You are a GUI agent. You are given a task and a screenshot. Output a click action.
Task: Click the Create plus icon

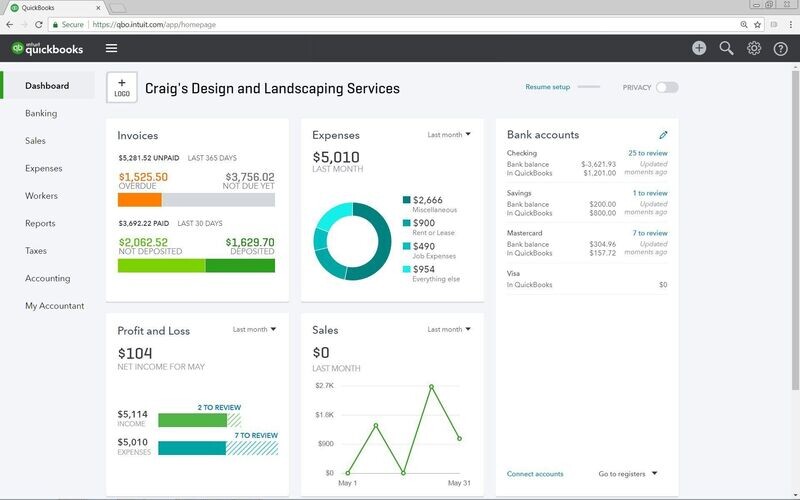(x=699, y=48)
